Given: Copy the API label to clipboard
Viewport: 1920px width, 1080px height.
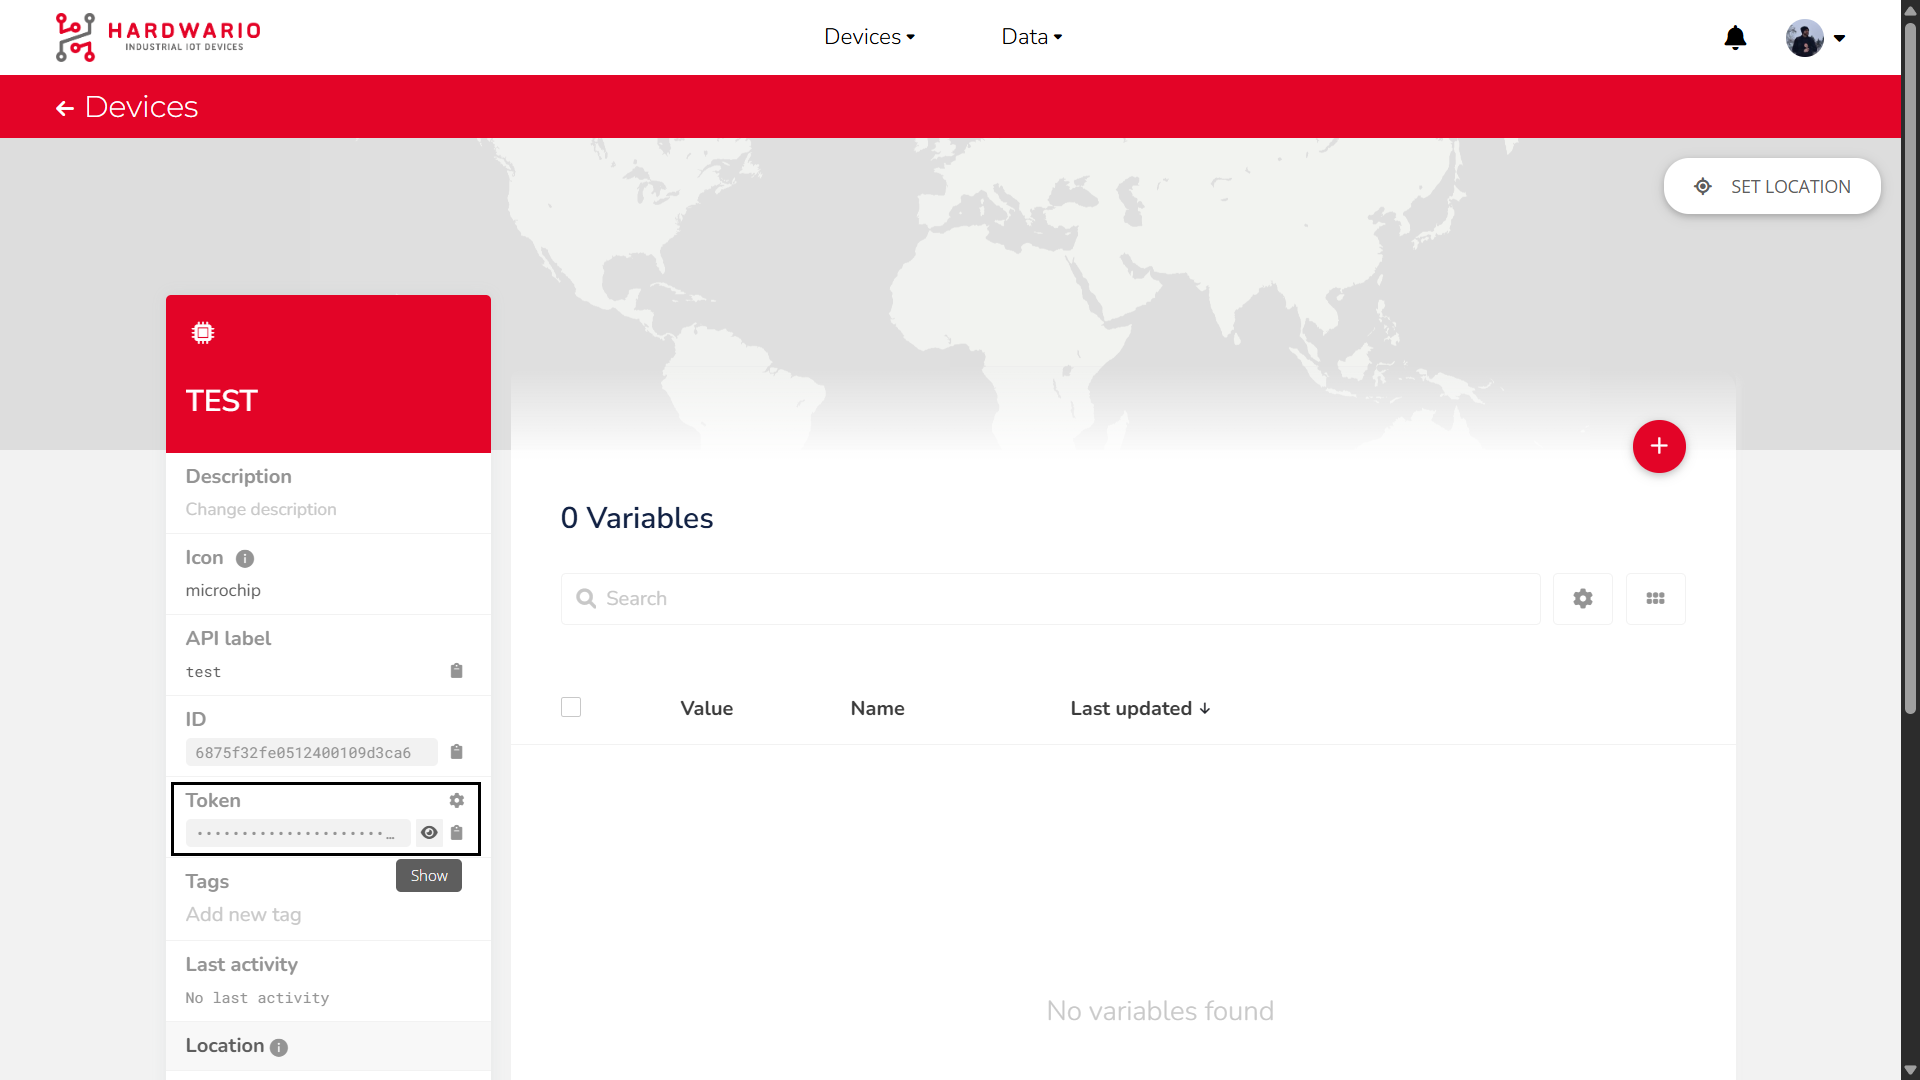Looking at the screenshot, I should [x=456, y=671].
